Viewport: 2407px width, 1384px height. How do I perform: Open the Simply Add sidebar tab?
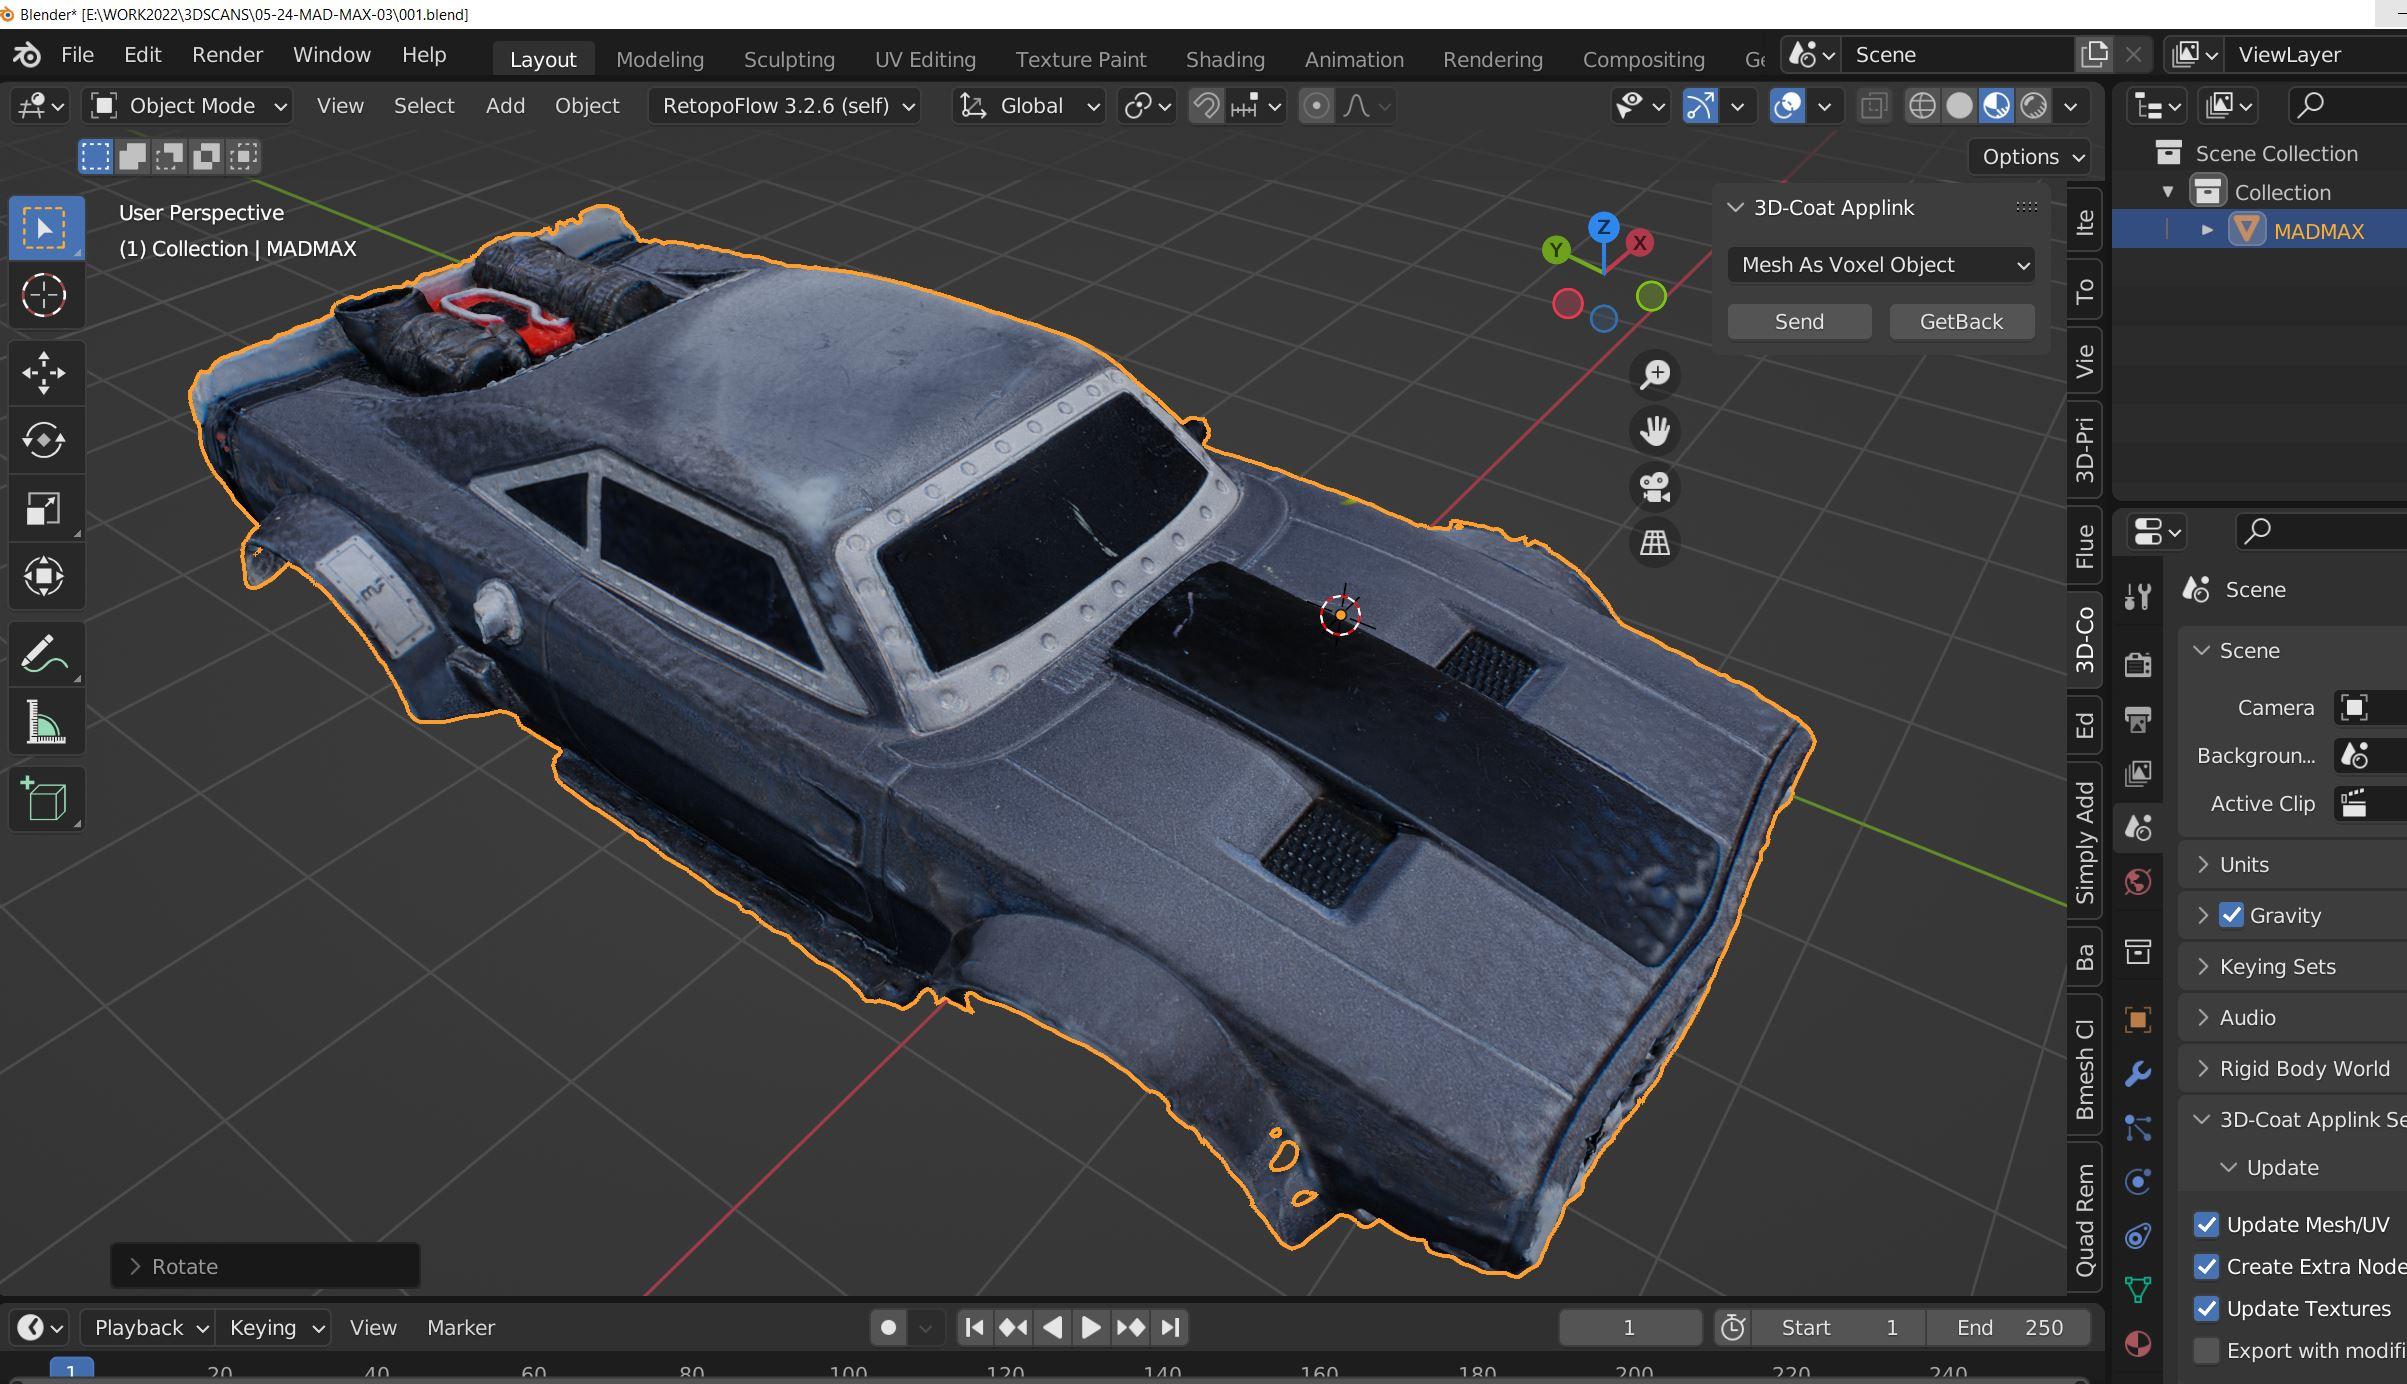[2084, 843]
